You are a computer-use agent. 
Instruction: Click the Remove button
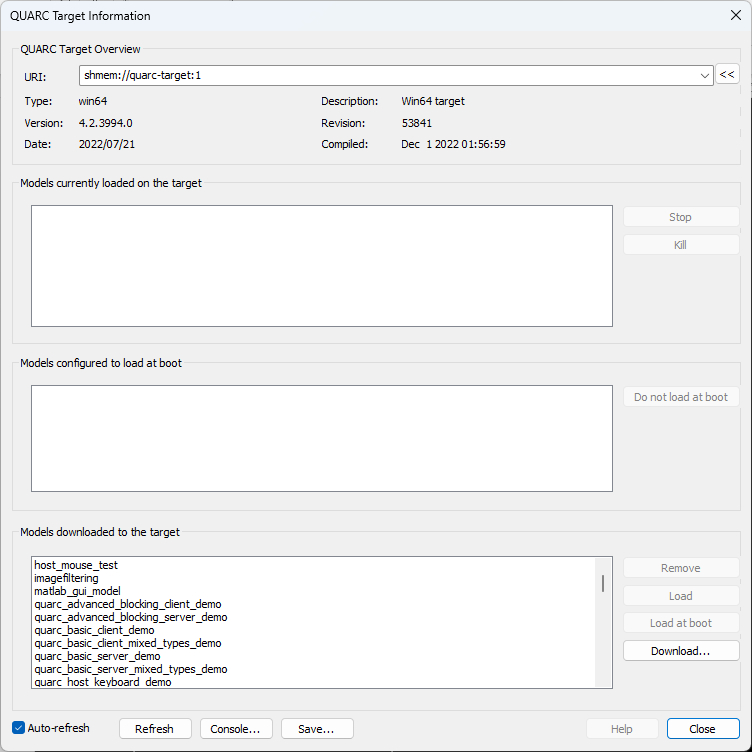click(x=681, y=568)
